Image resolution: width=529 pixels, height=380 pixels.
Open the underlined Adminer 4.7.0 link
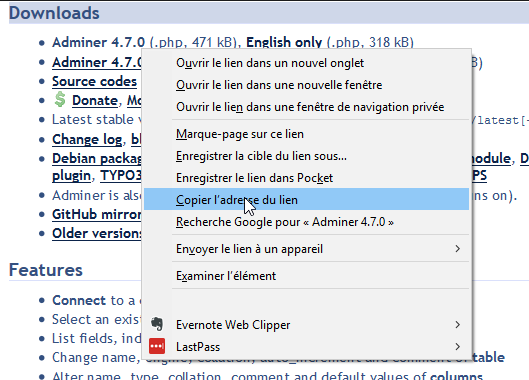pos(97,62)
